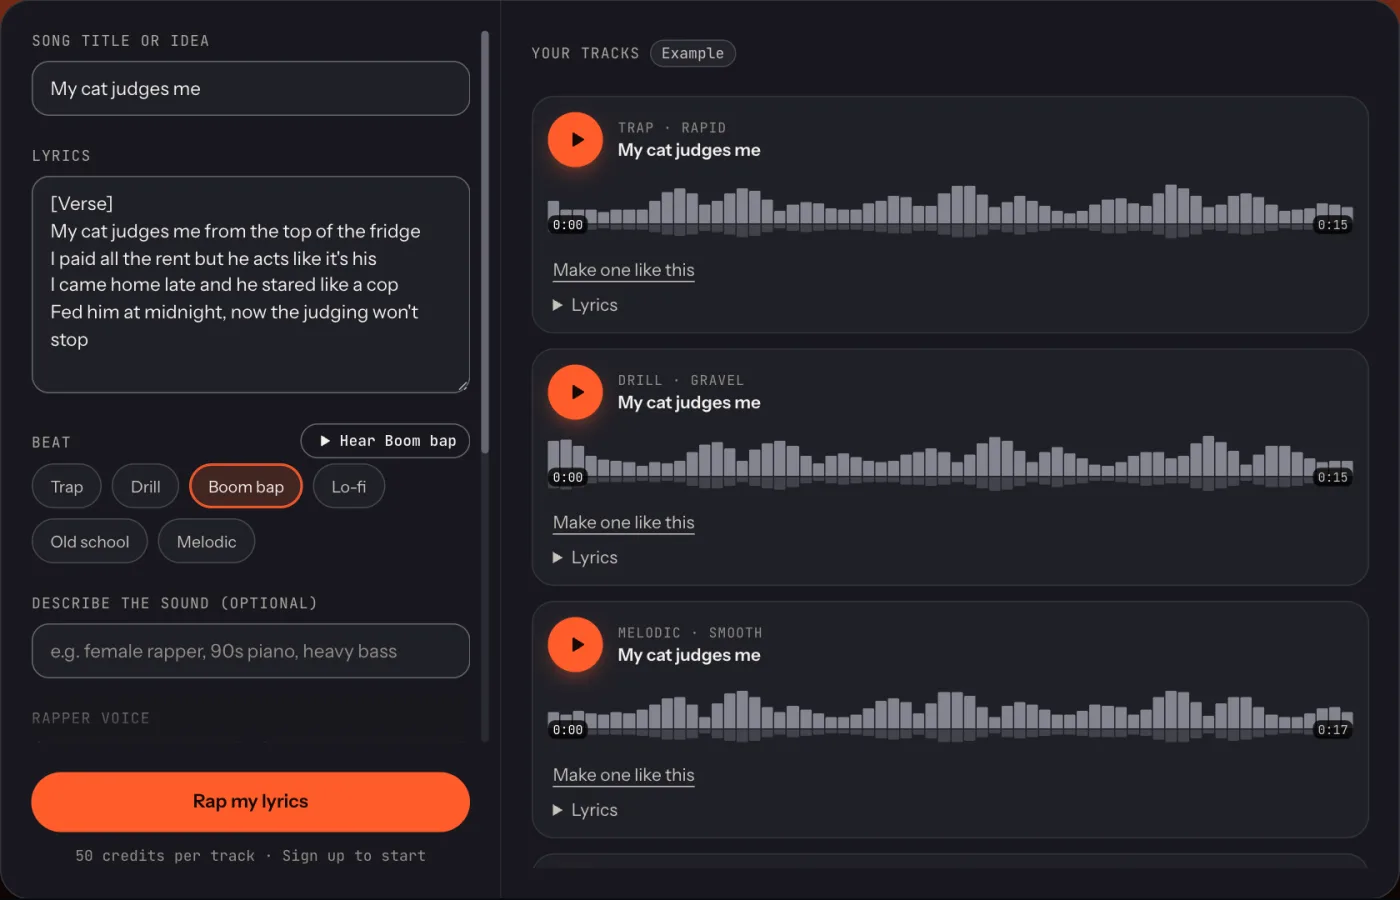Seek in the Drill Gravel waveform

coord(950,463)
